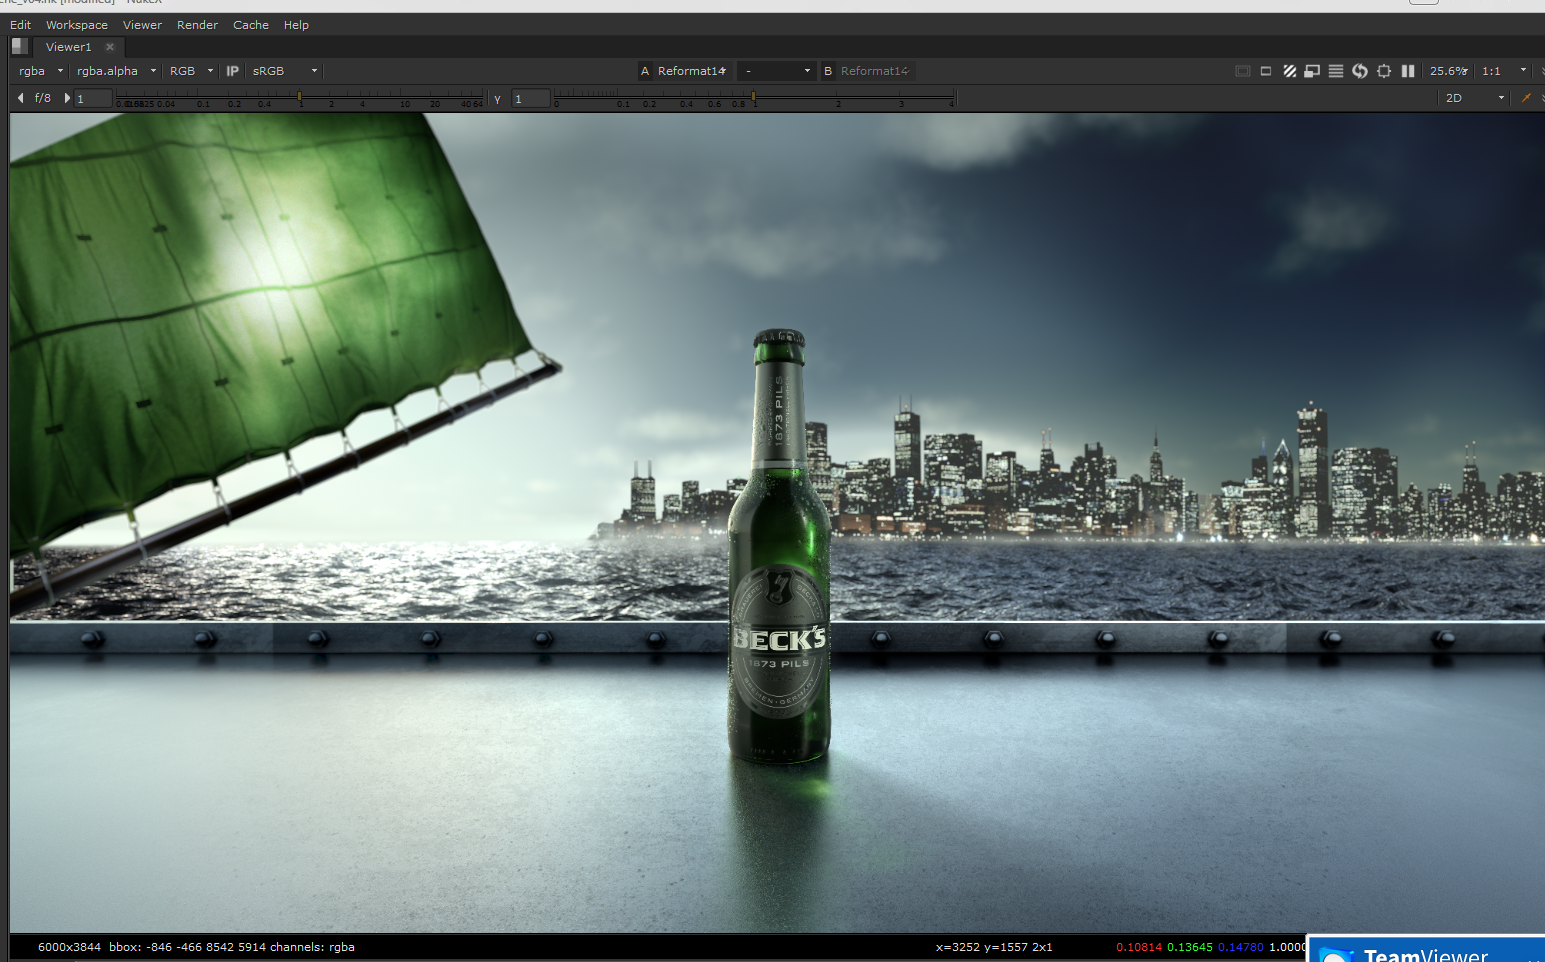The width and height of the screenshot is (1545, 962).
Task: Open the sRGB viewer process dropdown
Action: [x=284, y=71]
